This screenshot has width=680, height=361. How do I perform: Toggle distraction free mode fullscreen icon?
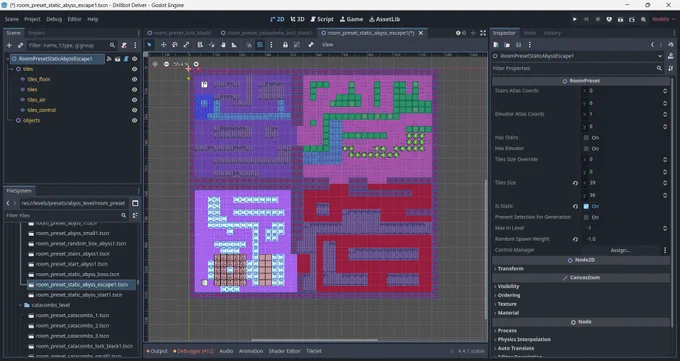(483, 33)
